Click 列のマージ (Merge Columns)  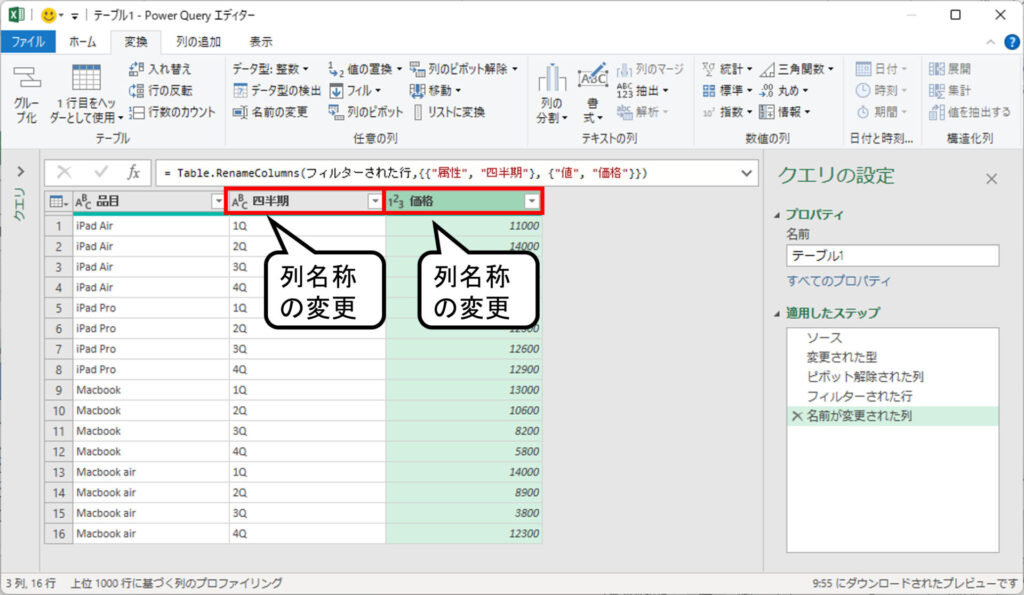[650, 69]
